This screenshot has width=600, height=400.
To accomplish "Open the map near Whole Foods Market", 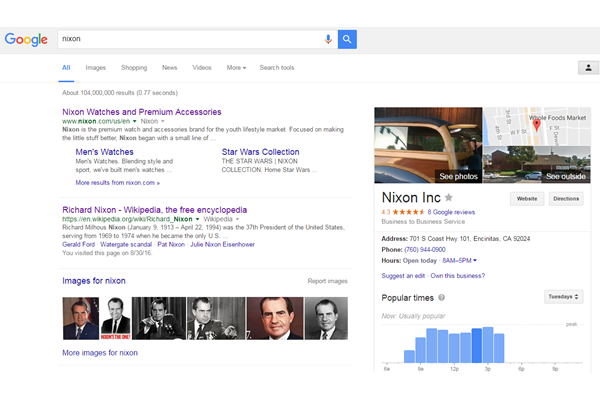I will click(x=537, y=126).
